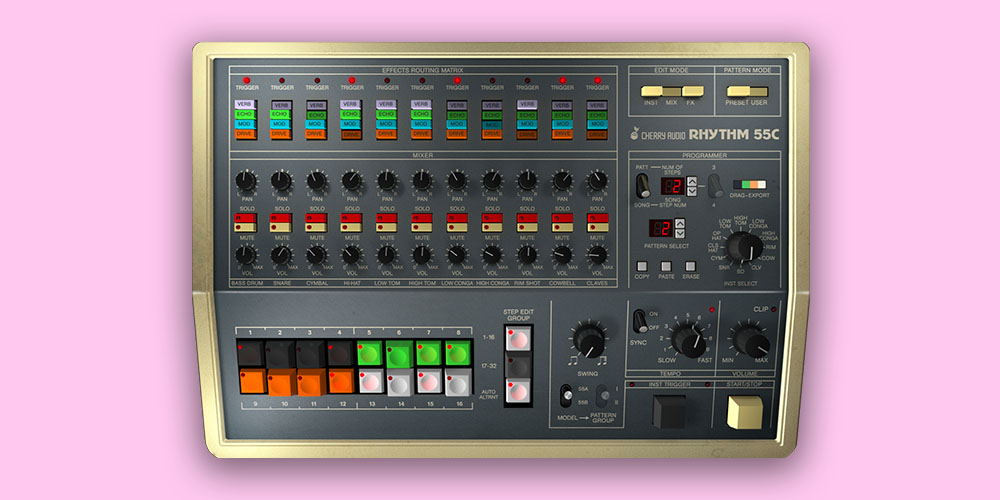Click the PATTERN SELECT number display
The width and height of the screenshot is (1000, 500).
(x=661, y=228)
